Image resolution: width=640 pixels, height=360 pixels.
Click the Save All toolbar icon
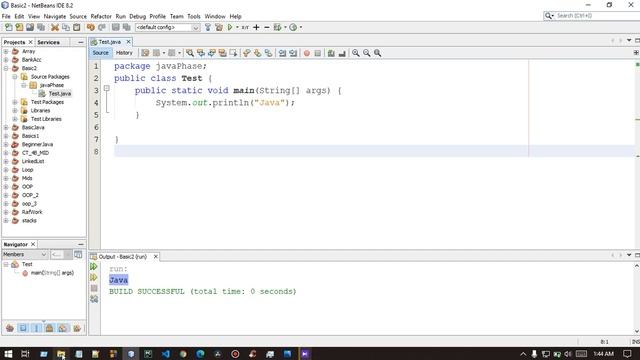[x=41, y=27]
